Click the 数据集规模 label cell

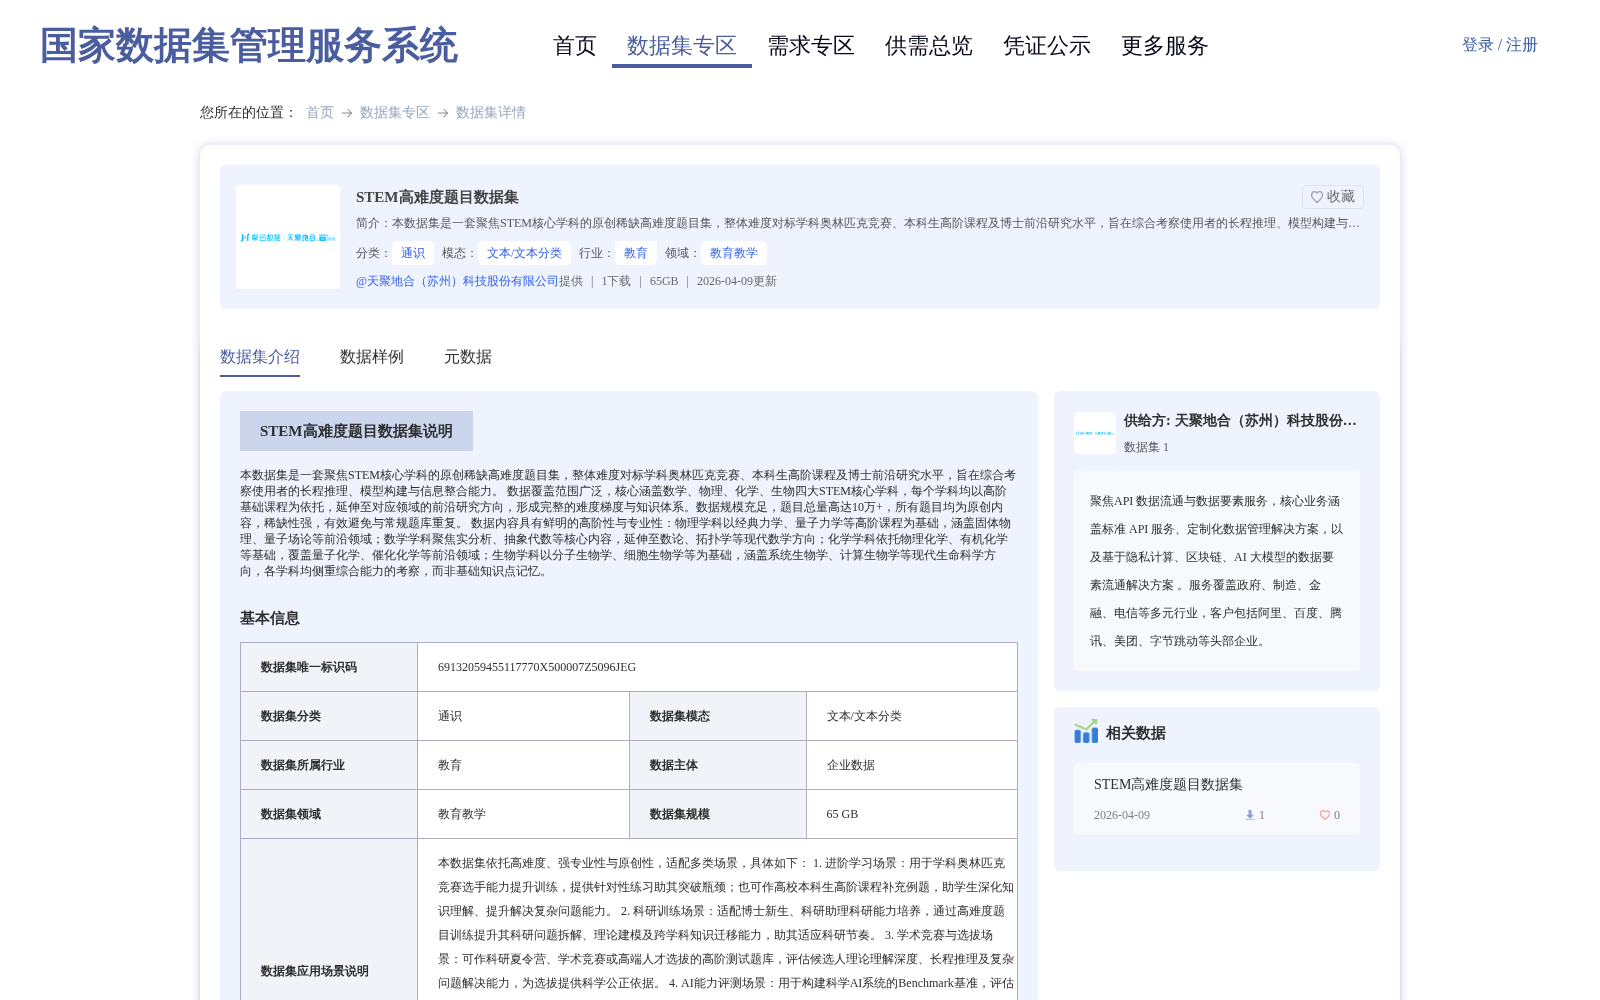(x=718, y=814)
